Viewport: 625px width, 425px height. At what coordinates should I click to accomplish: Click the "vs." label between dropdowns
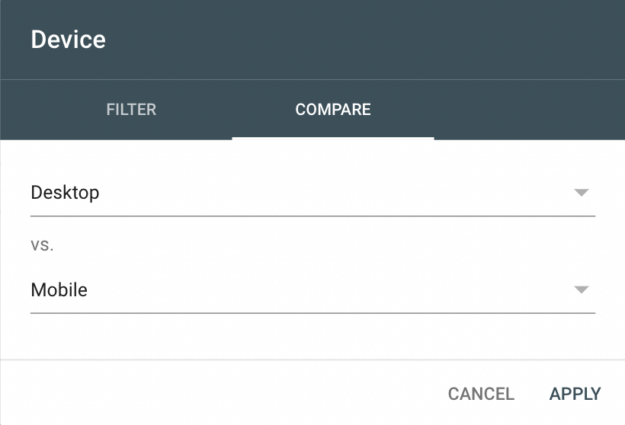(42, 243)
